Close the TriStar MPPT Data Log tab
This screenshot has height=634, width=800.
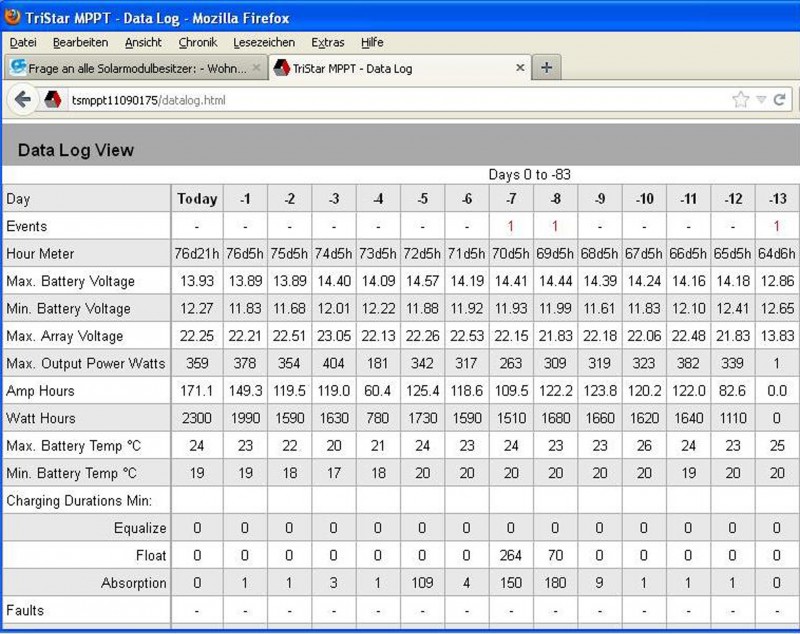520,68
